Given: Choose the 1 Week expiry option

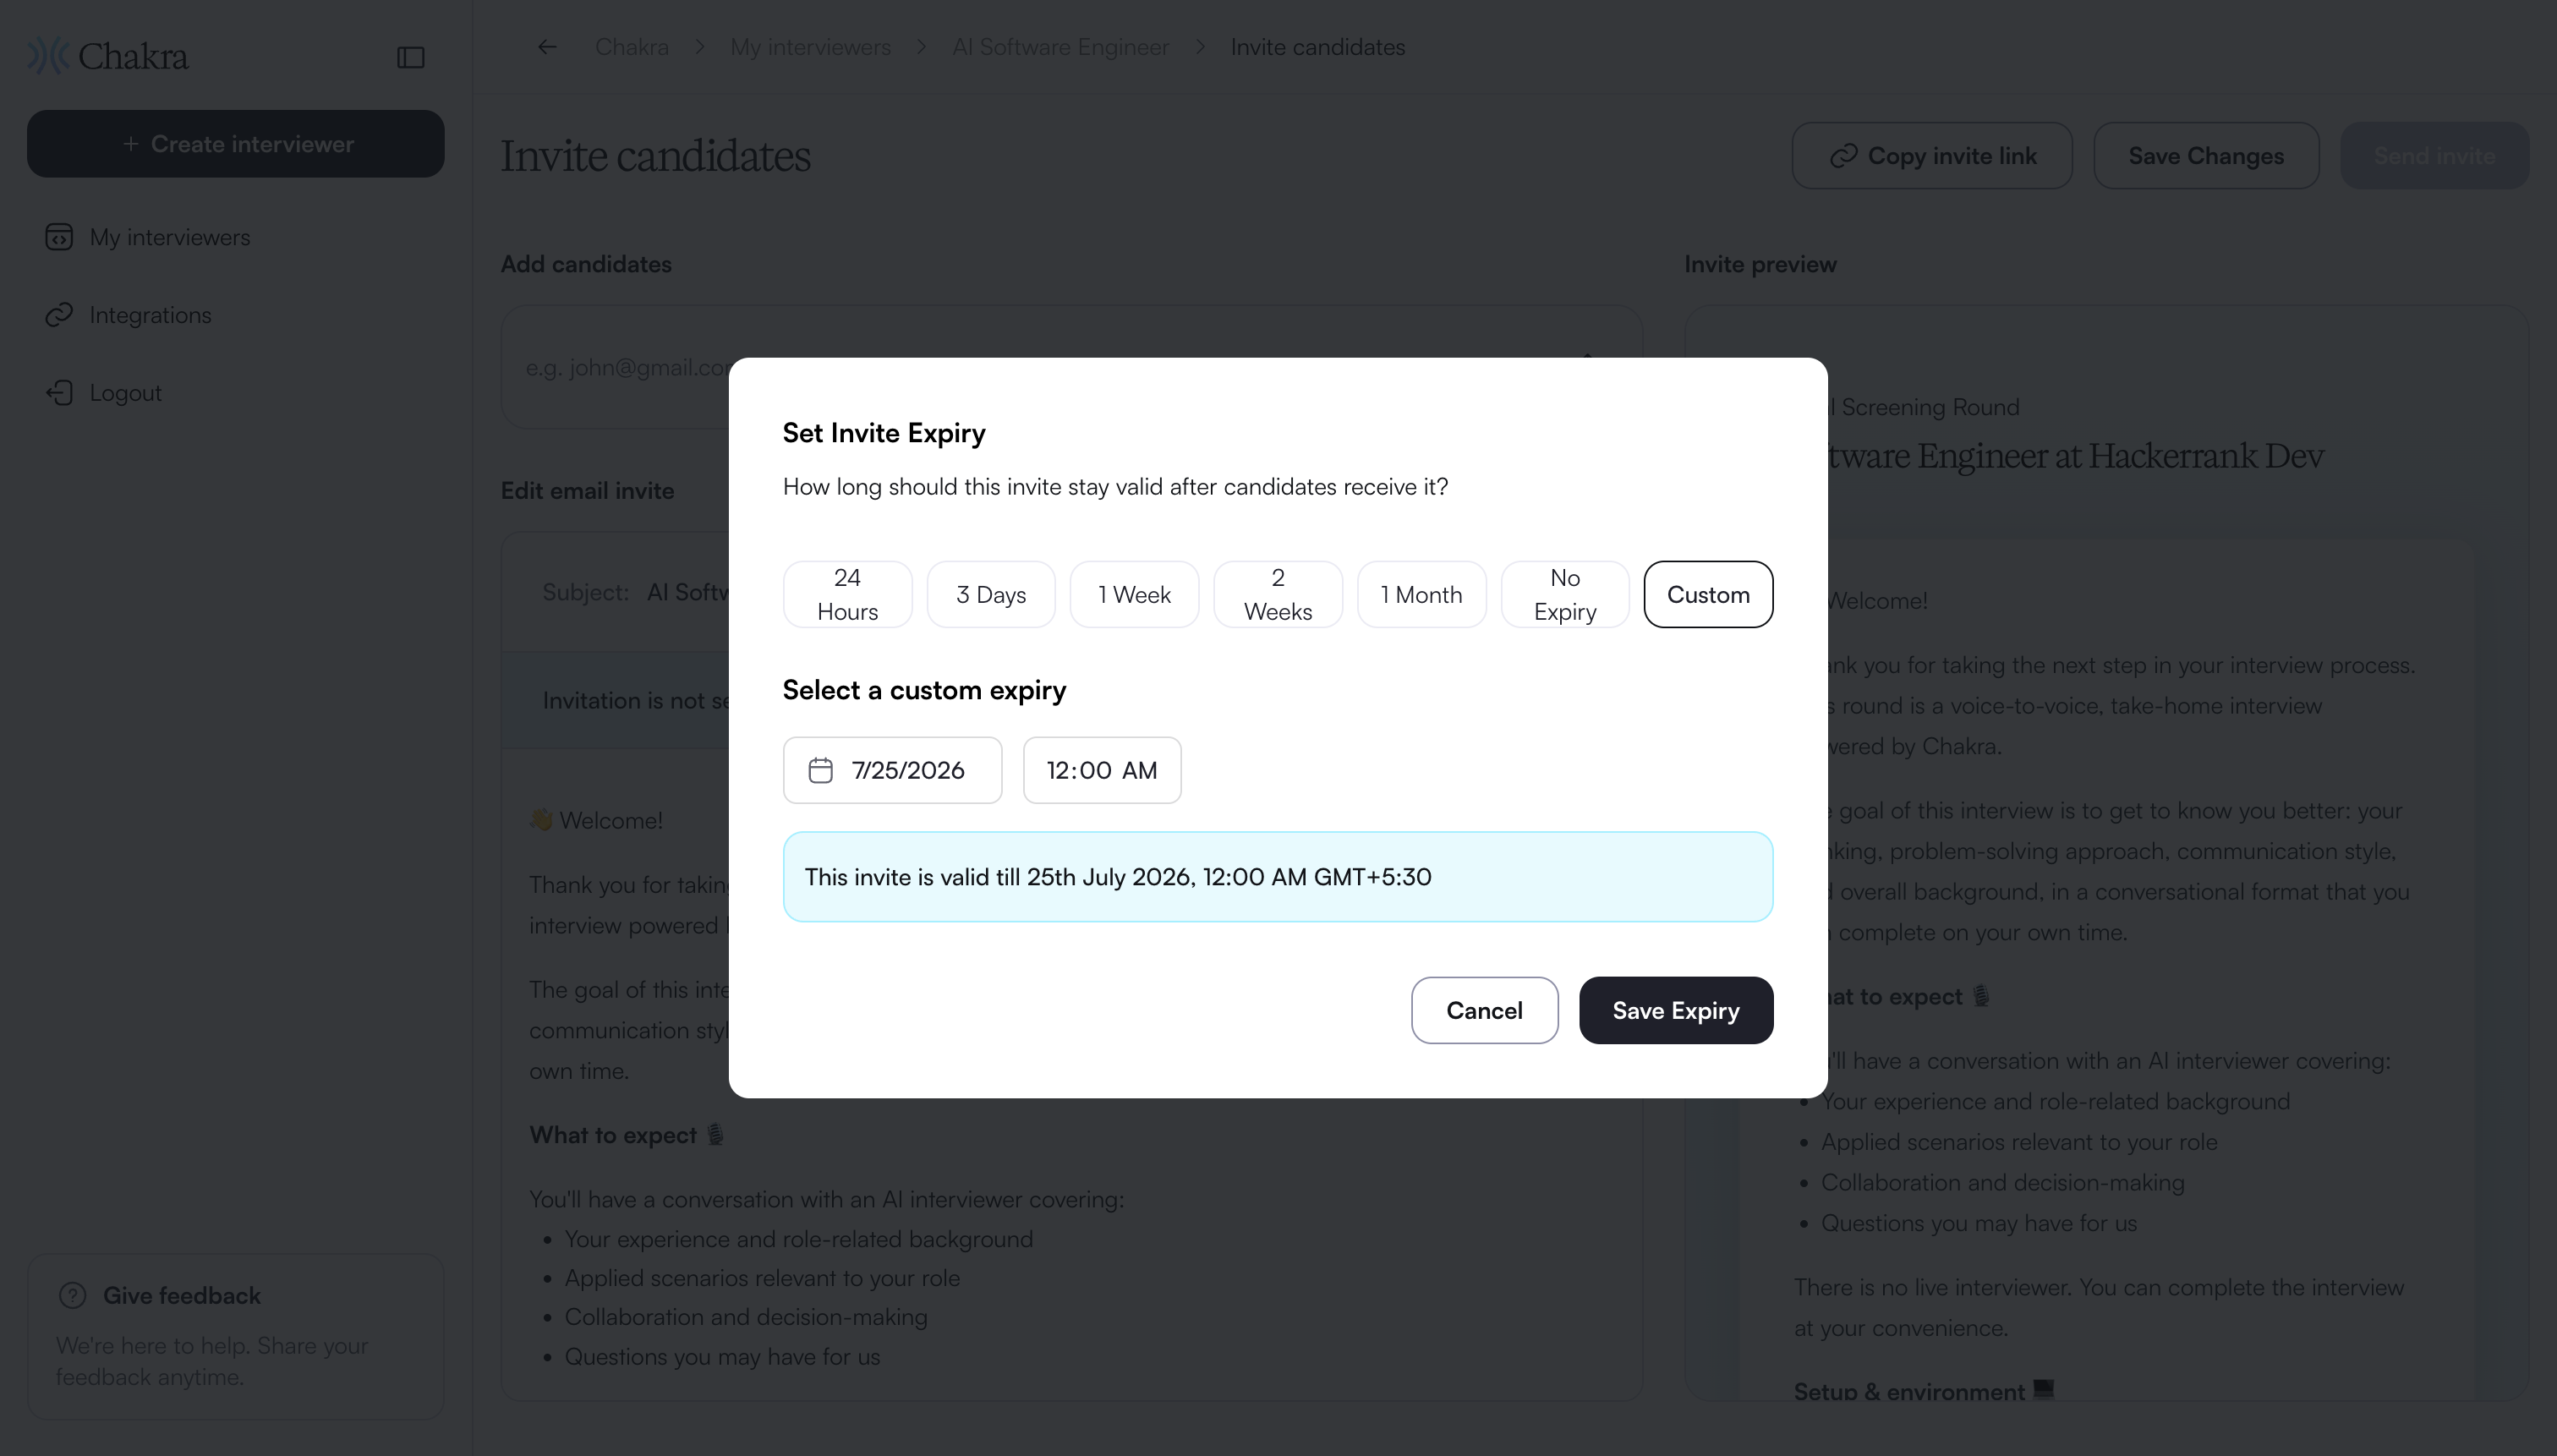Looking at the screenshot, I should (x=1134, y=595).
